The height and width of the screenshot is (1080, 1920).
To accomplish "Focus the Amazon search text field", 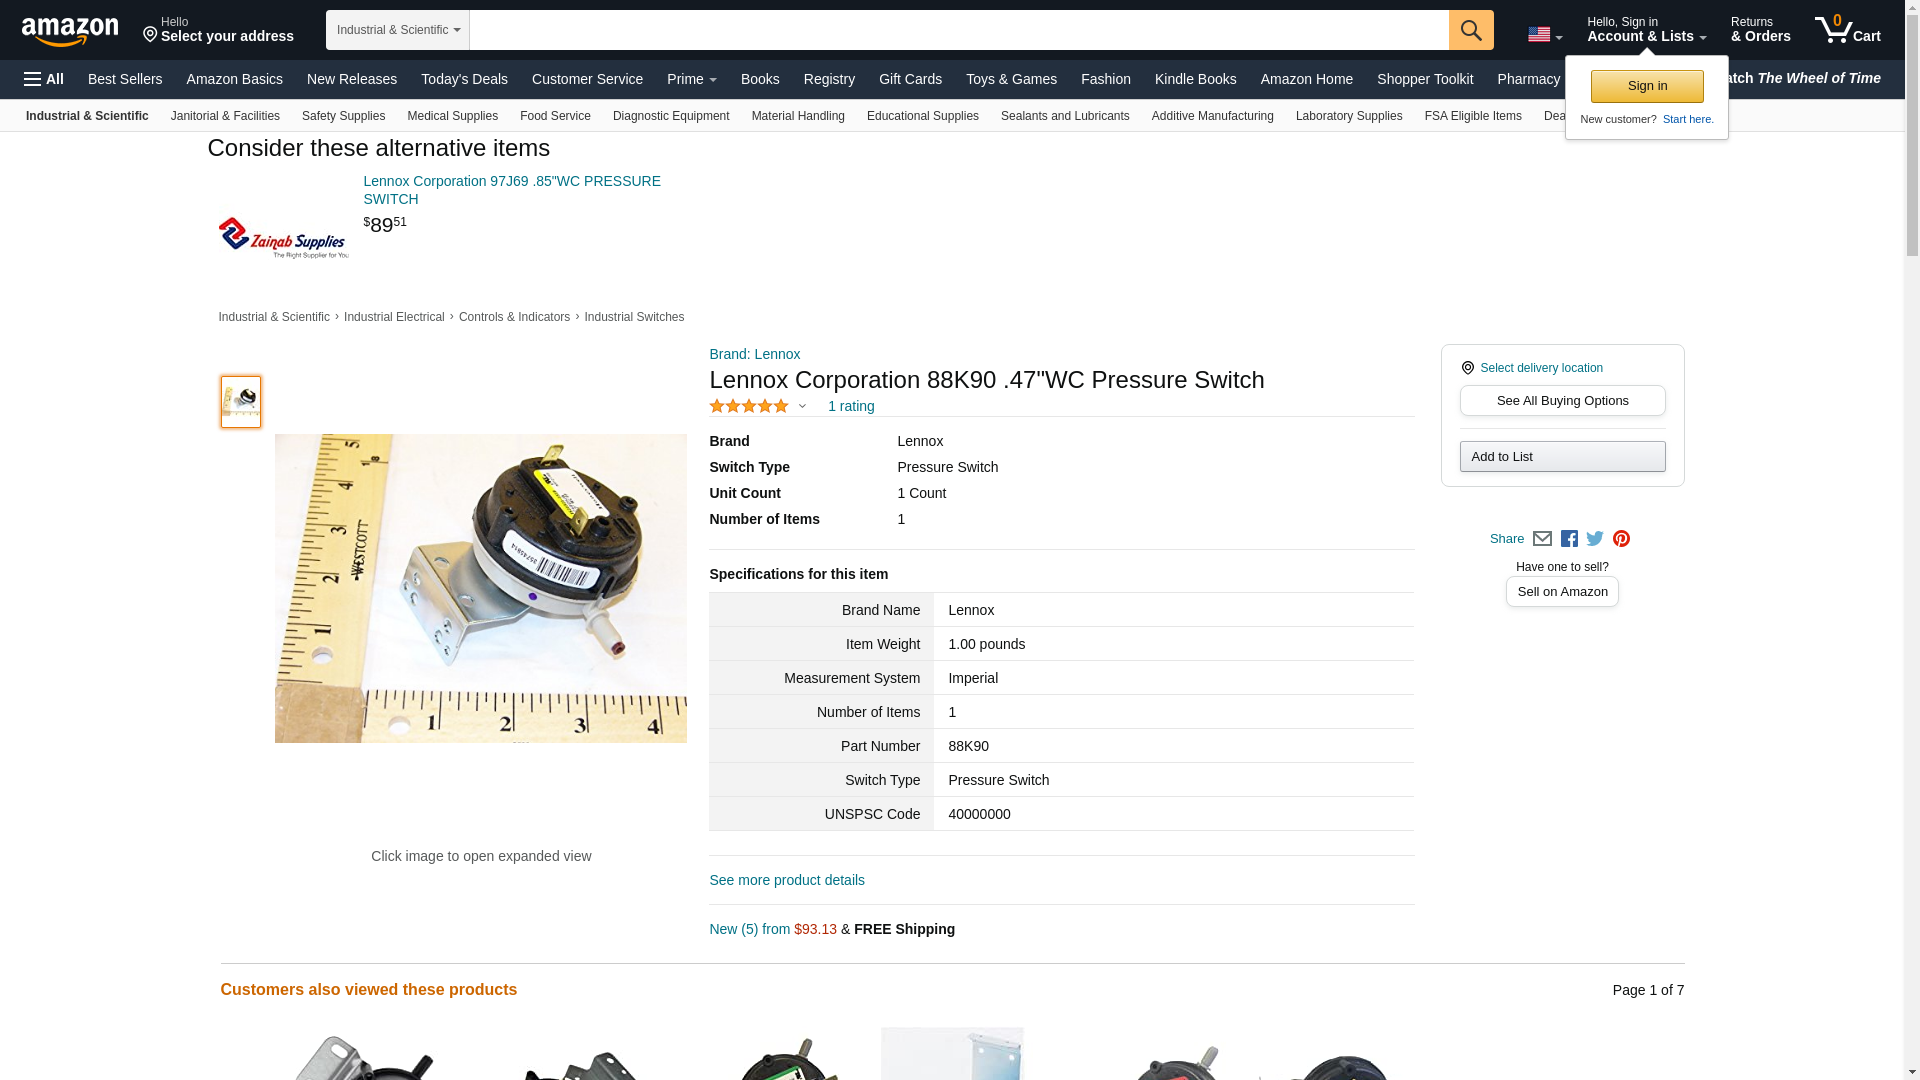I will 959,30.
